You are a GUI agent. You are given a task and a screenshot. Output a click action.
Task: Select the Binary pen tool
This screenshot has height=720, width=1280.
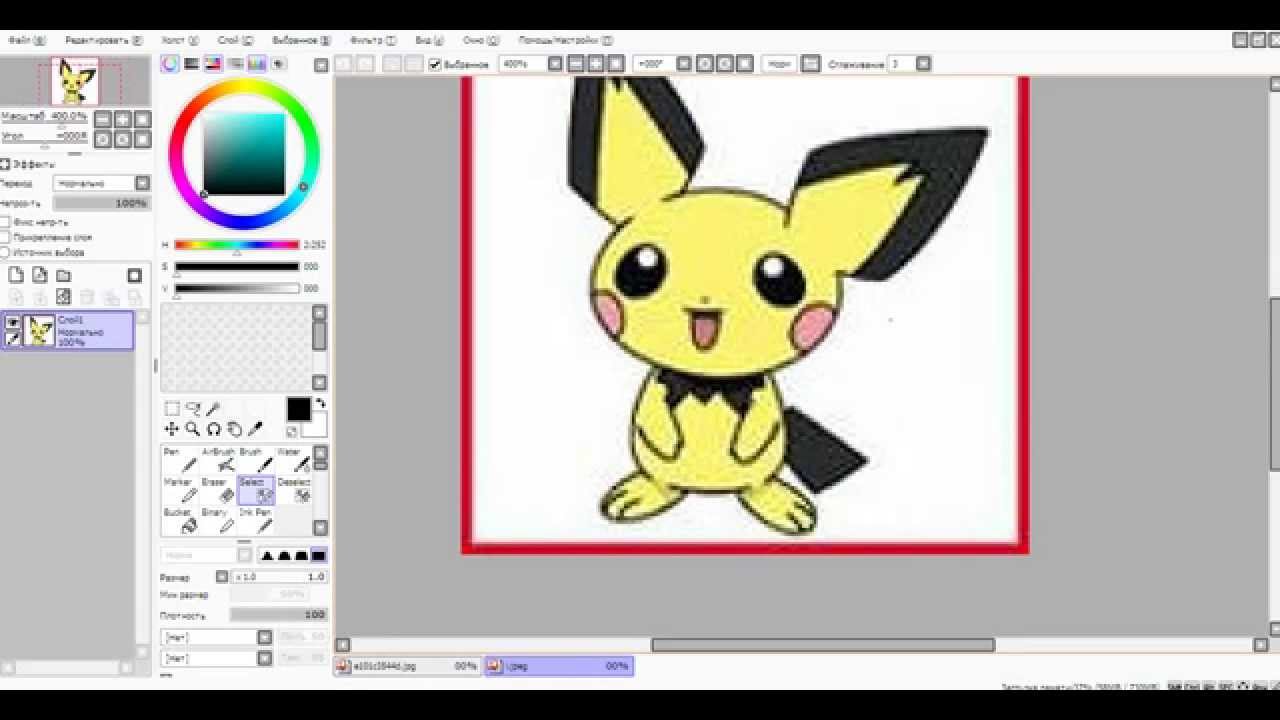(x=218, y=520)
